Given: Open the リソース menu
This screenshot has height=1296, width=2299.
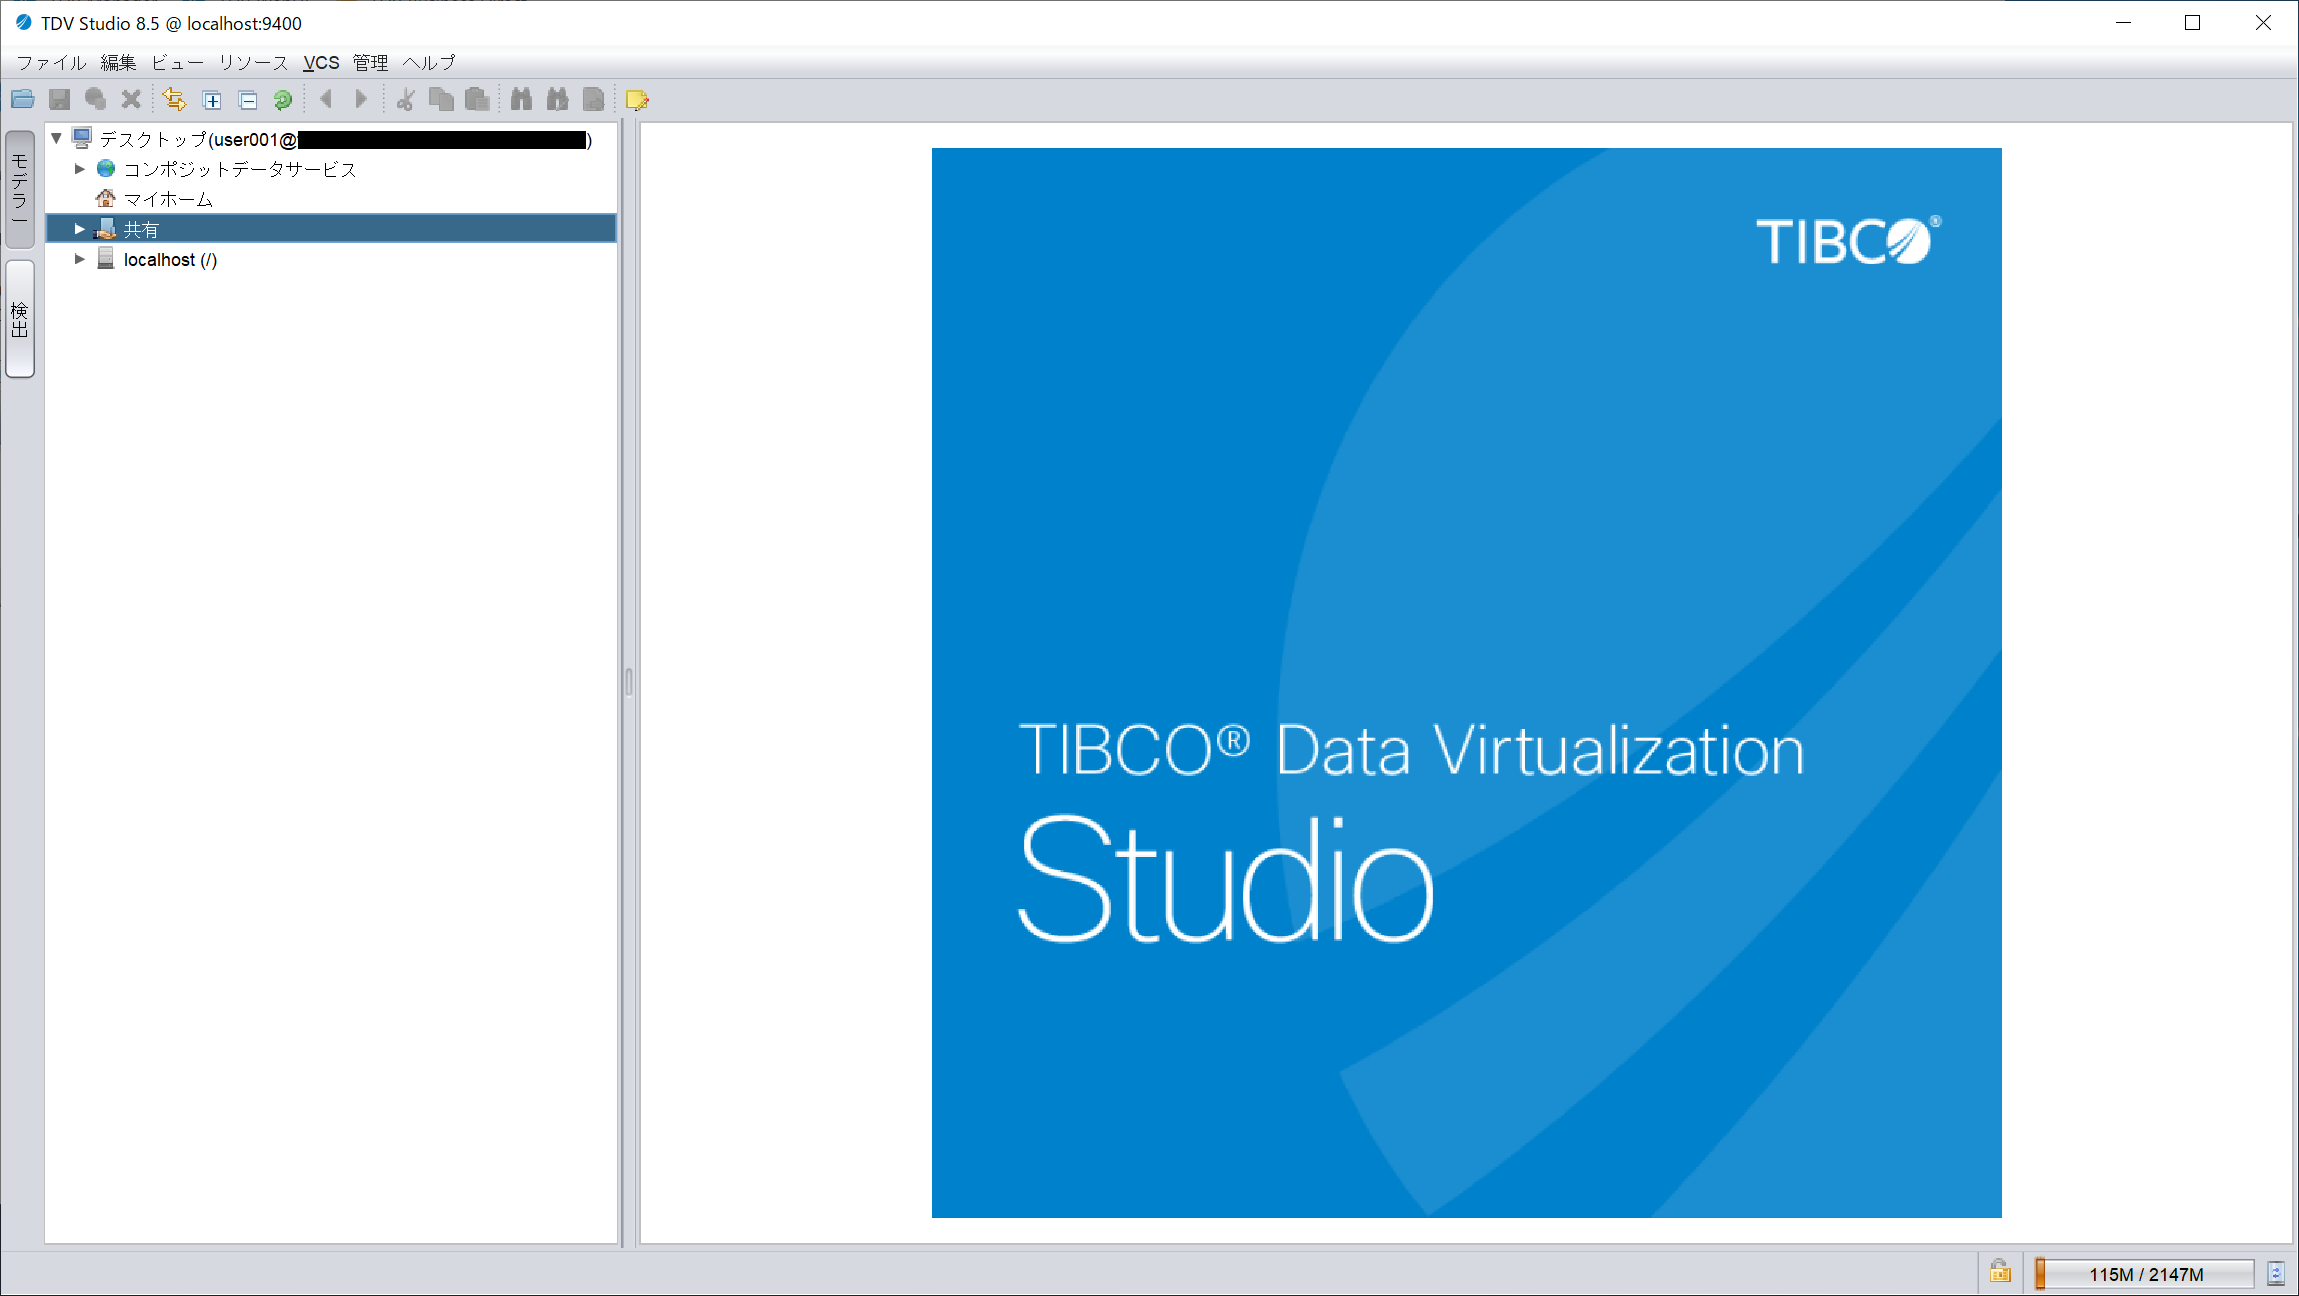Looking at the screenshot, I should pos(253,62).
